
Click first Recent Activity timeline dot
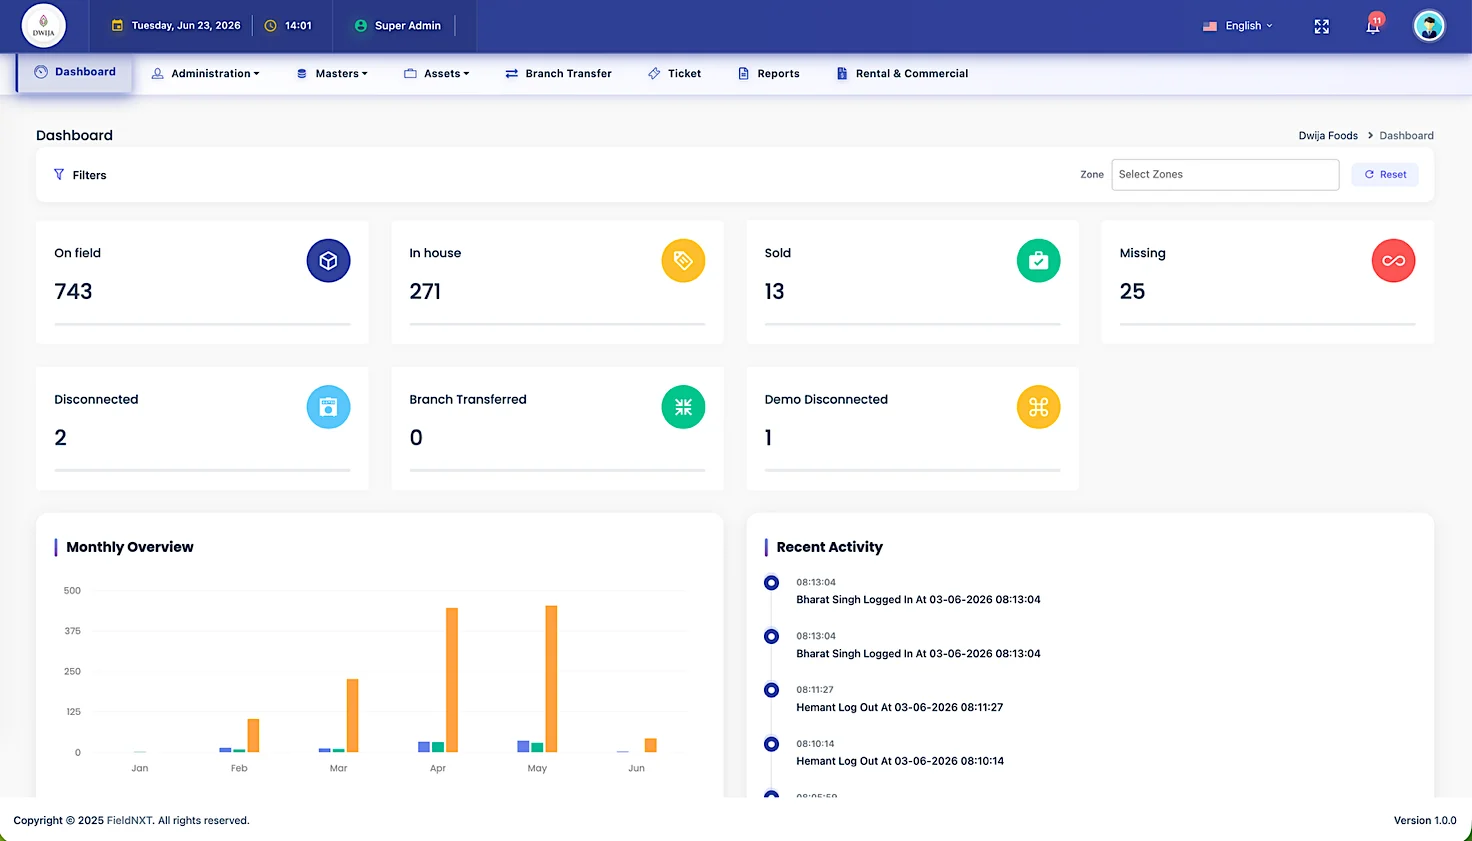(771, 583)
